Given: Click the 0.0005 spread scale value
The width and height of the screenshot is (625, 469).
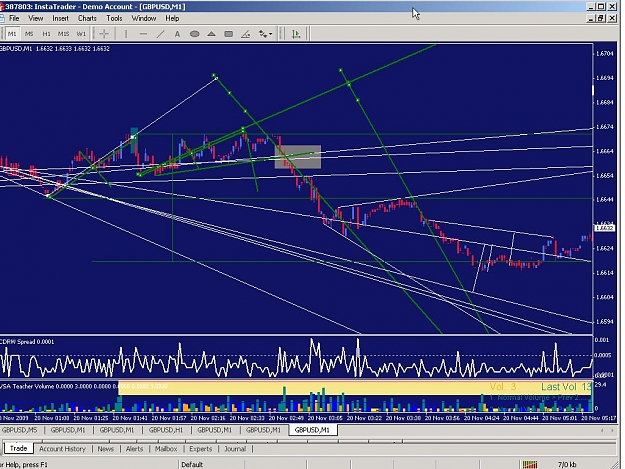Looking at the screenshot, I should point(602,355).
